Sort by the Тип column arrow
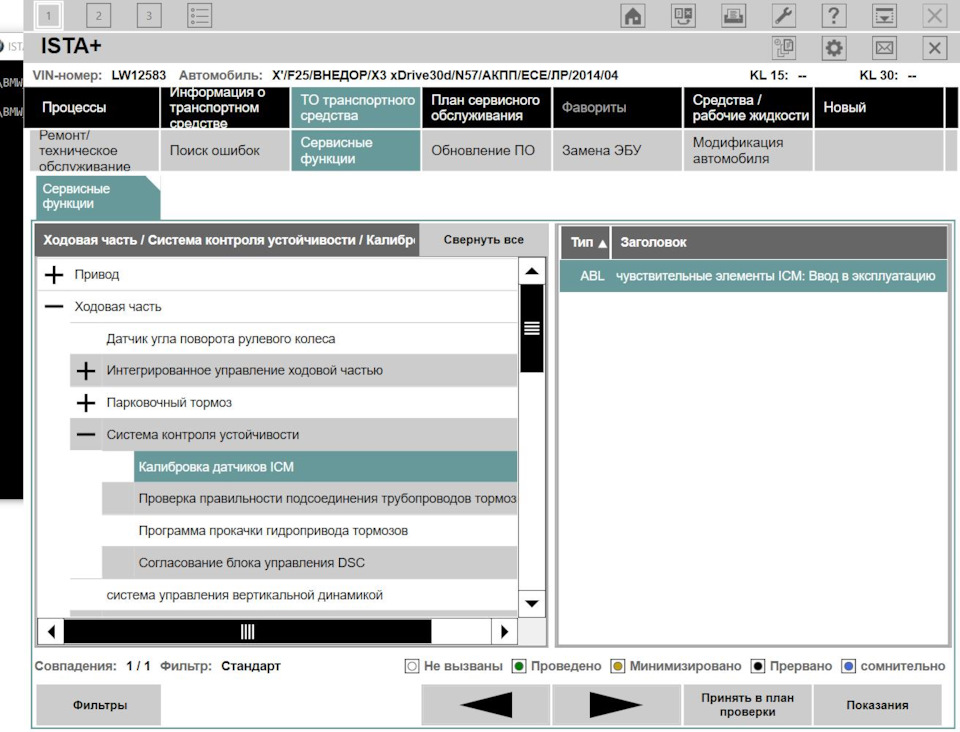 (x=602, y=243)
